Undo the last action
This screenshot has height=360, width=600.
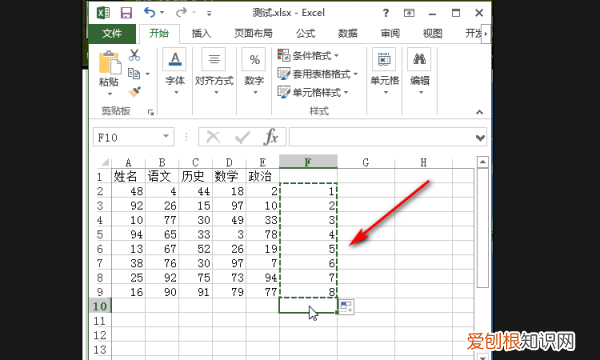point(150,13)
